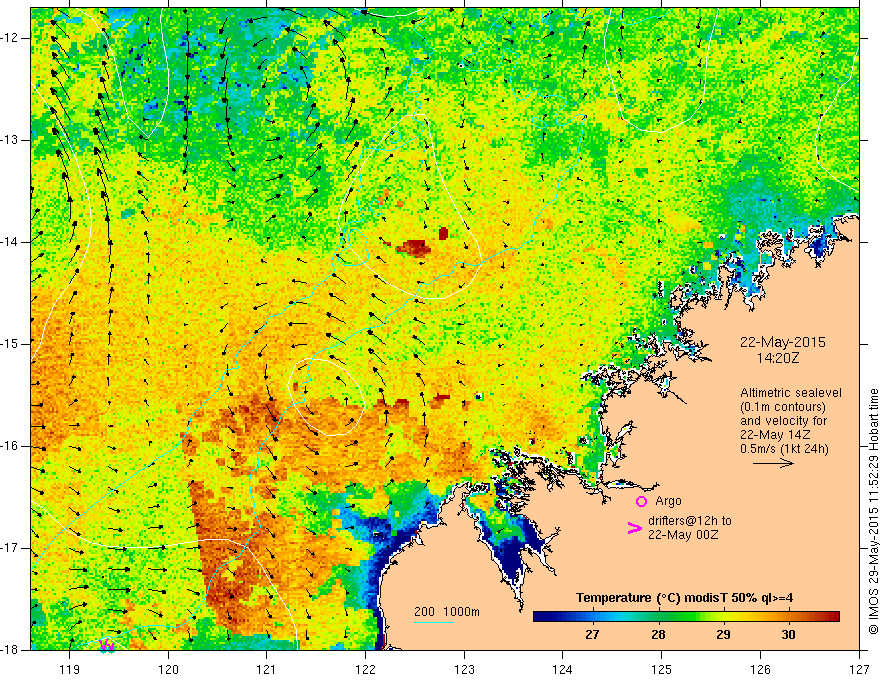Screen dimensions: 880x680
Task: Click the Temperature modisT colorbar title
Action: click(684, 598)
